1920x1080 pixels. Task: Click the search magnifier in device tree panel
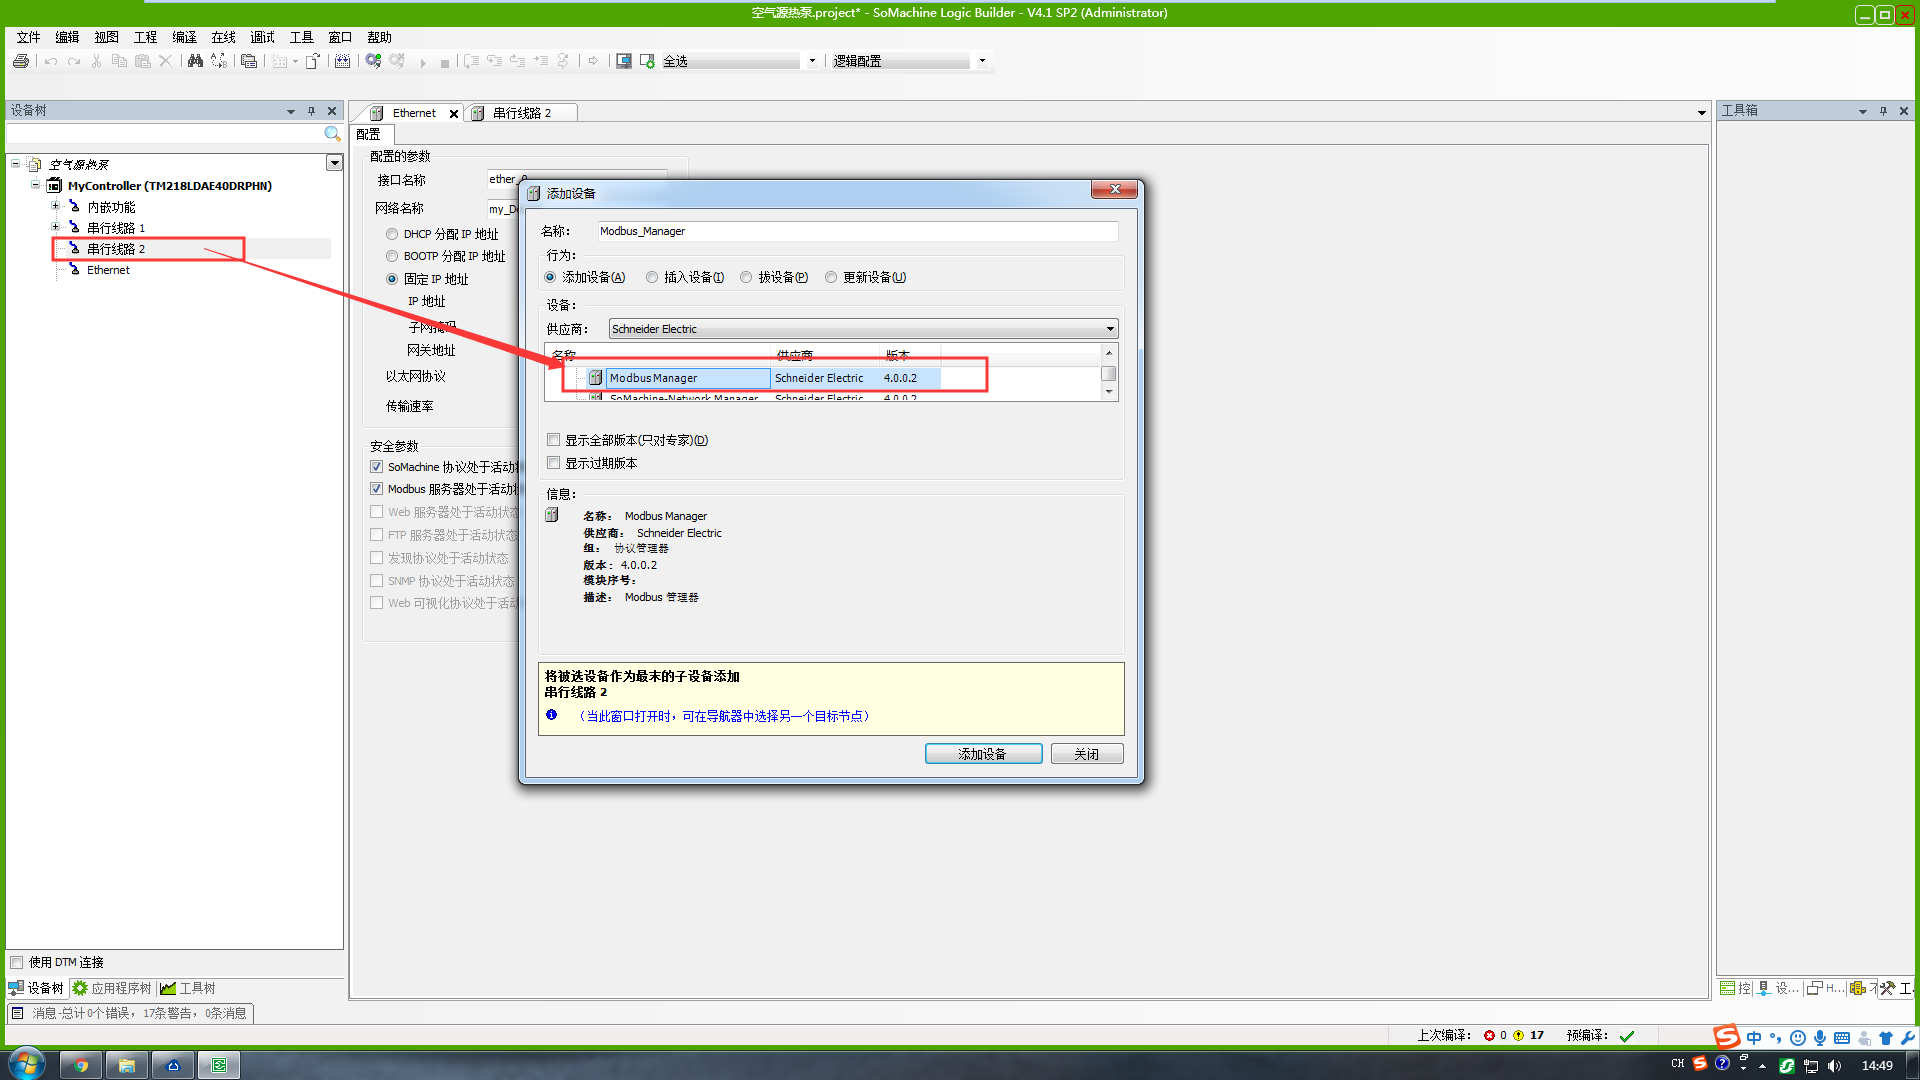tap(332, 133)
